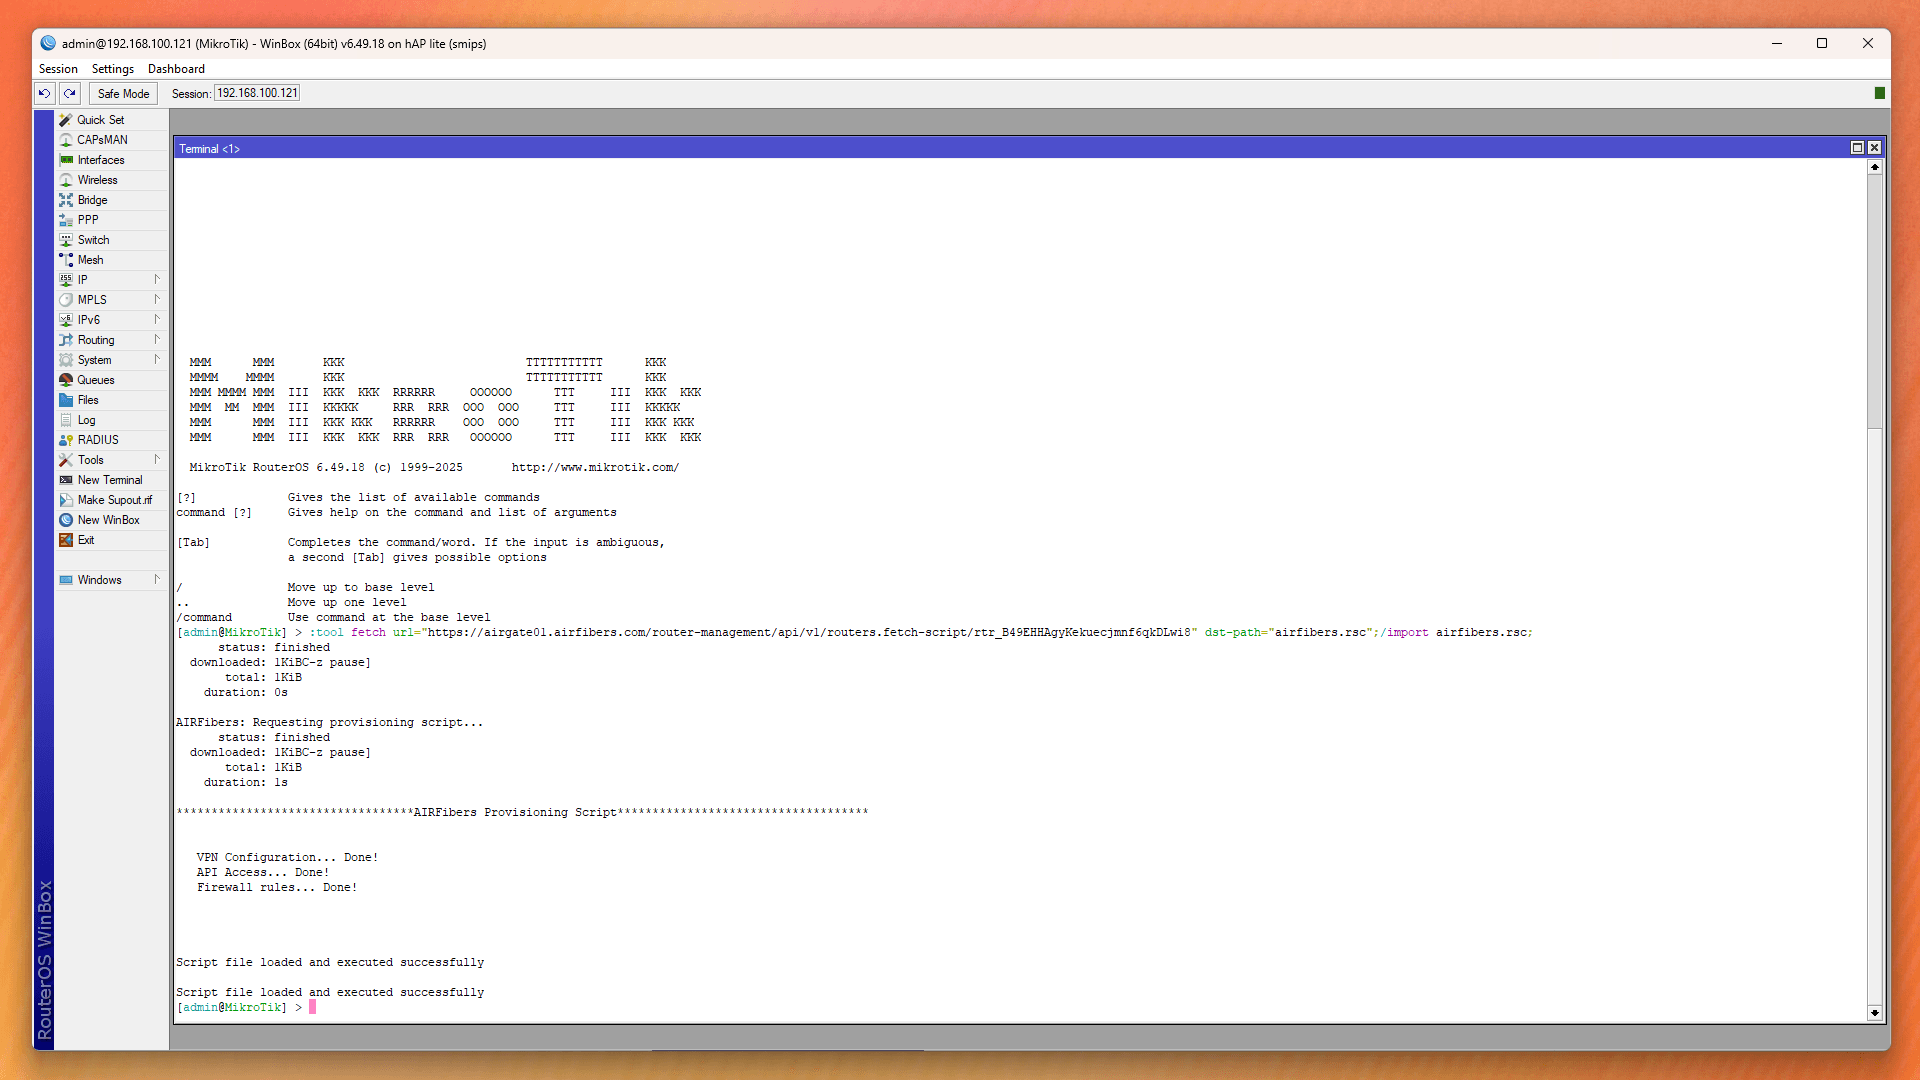The width and height of the screenshot is (1920, 1080).
Task: Toggle the Safe Mode button
Action: point(123,93)
